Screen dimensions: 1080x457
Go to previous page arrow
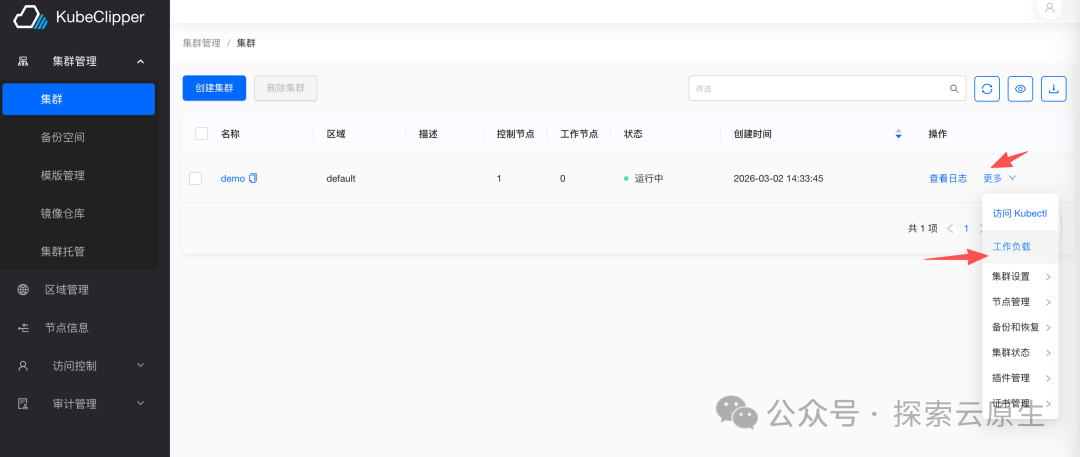point(951,228)
